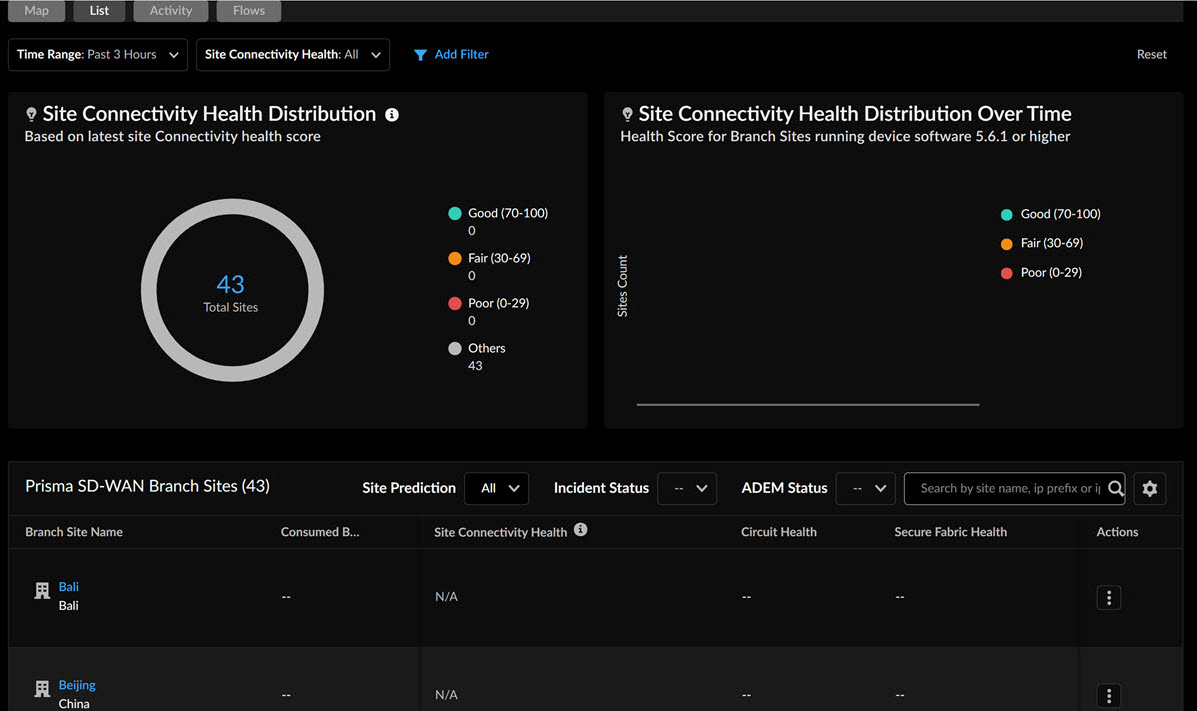Open actions menu for Beijing site
Viewport: 1197px width, 711px height.
[x=1108, y=695]
